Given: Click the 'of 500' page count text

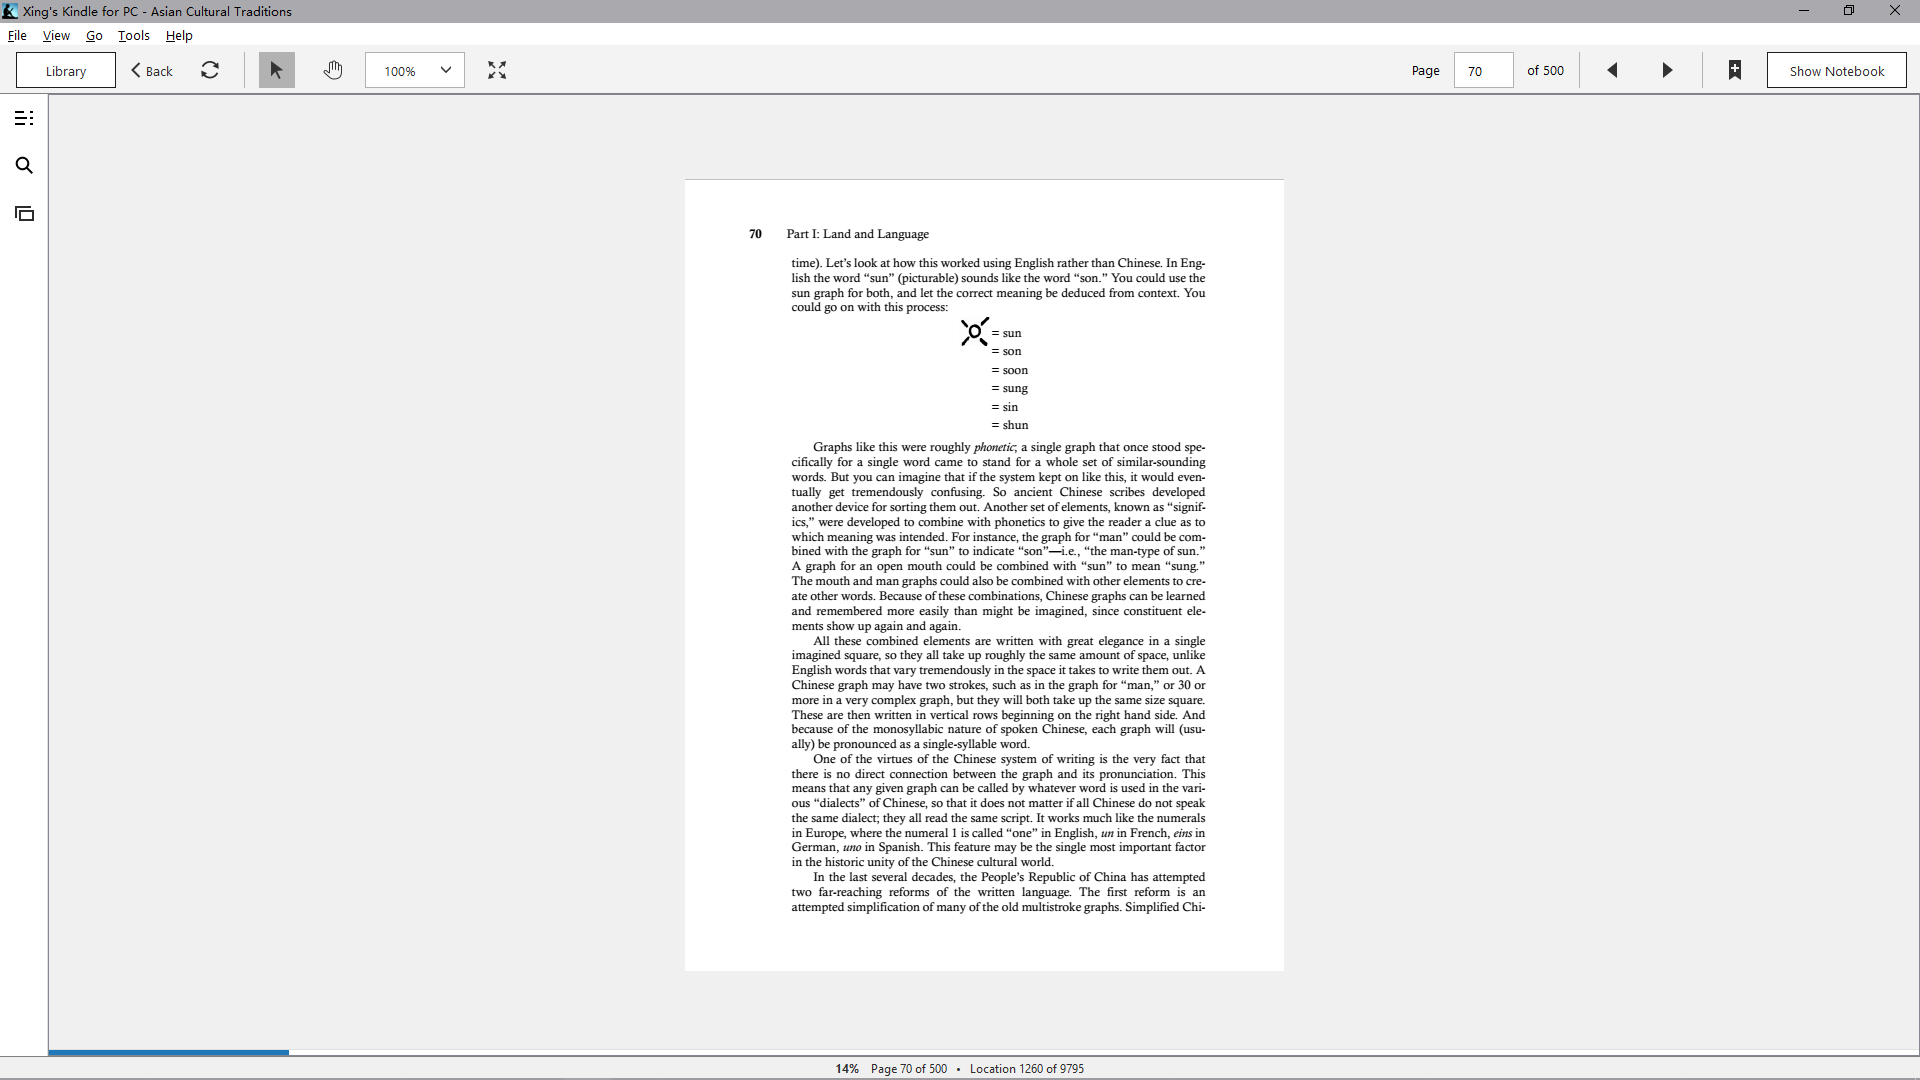Looking at the screenshot, I should 1545,70.
